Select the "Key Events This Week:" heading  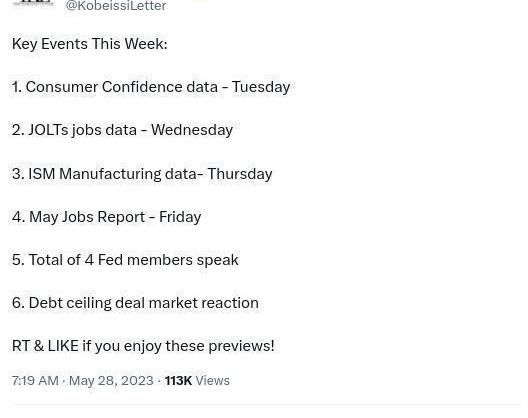click(x=90, y=44)
